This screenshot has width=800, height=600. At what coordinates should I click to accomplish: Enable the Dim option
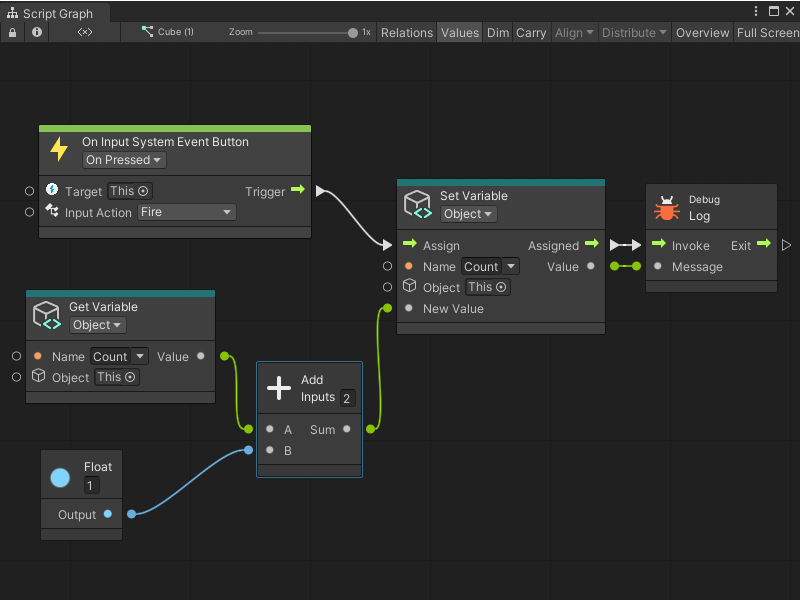tap(497, 32)
